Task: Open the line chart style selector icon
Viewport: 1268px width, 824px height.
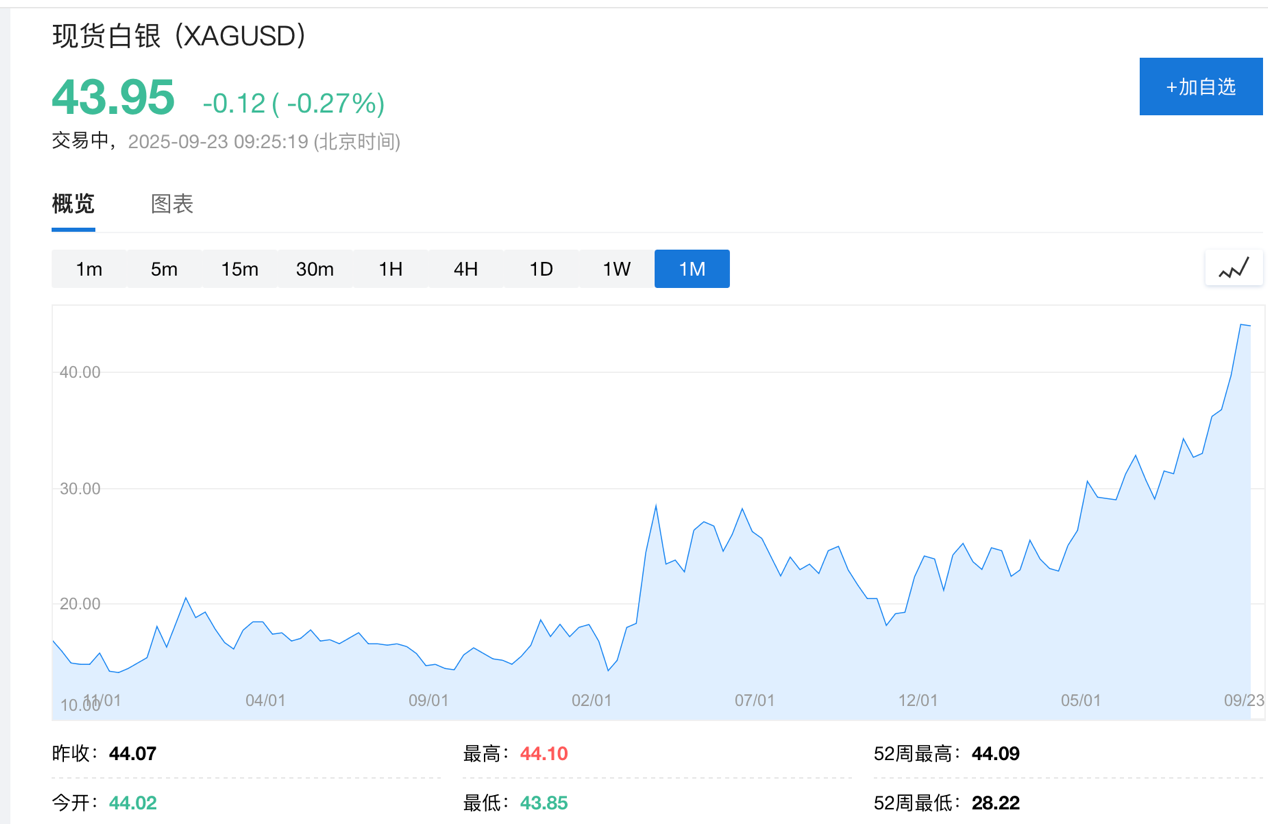Action: point(1233,268)
